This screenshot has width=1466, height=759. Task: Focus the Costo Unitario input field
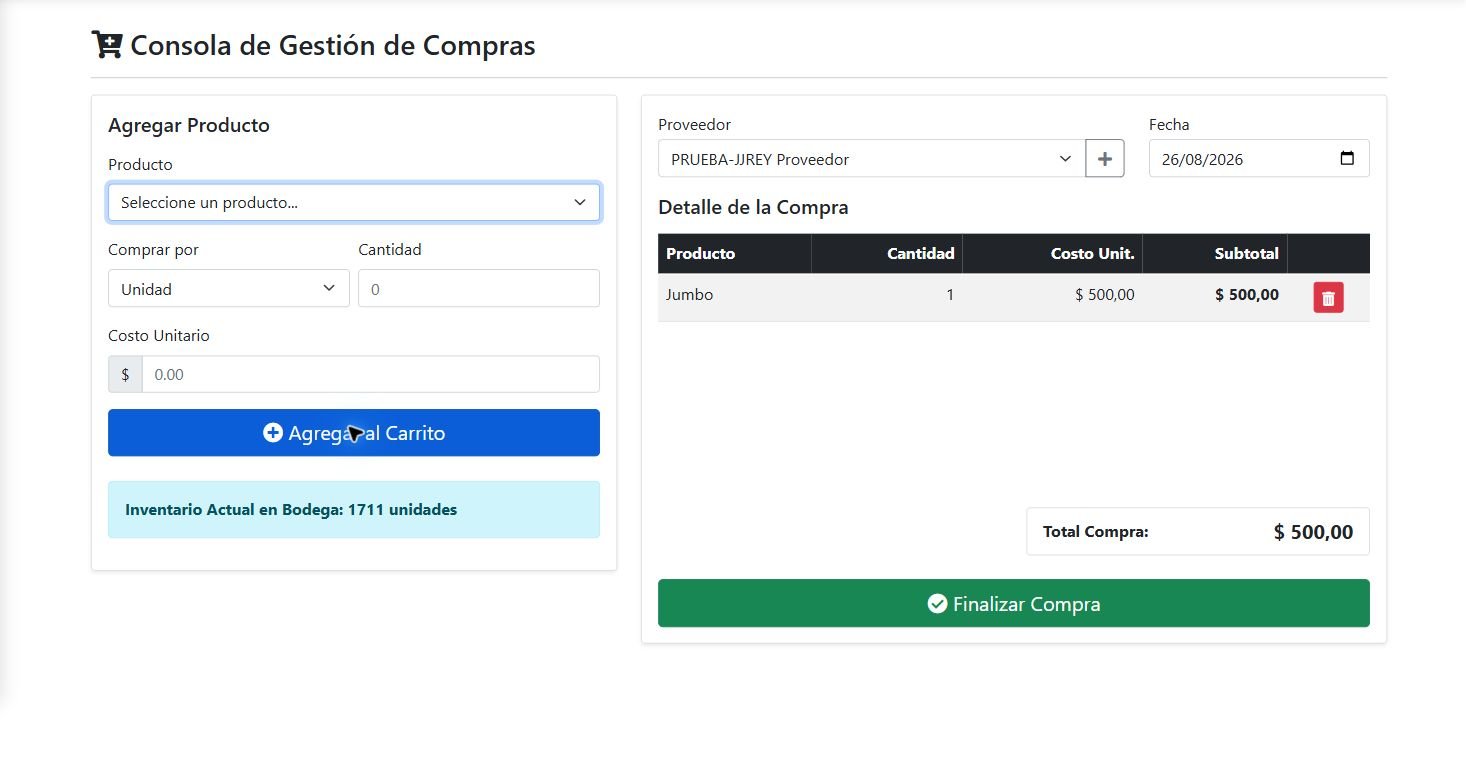(371, 374)
